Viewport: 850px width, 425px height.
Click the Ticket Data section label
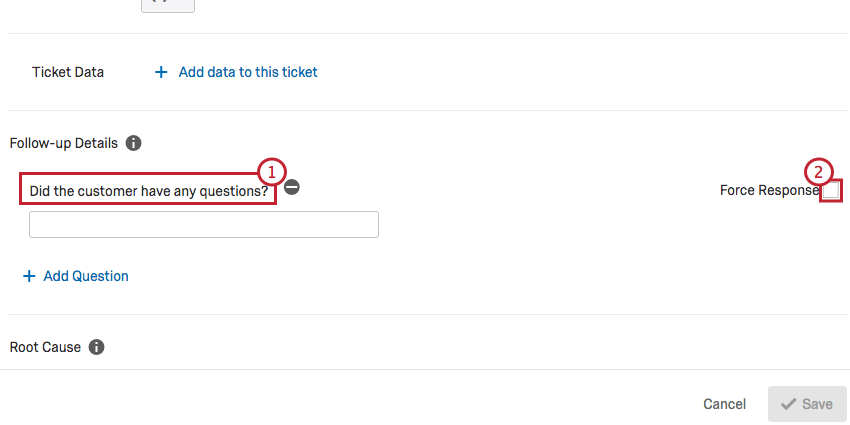(68, 72)
